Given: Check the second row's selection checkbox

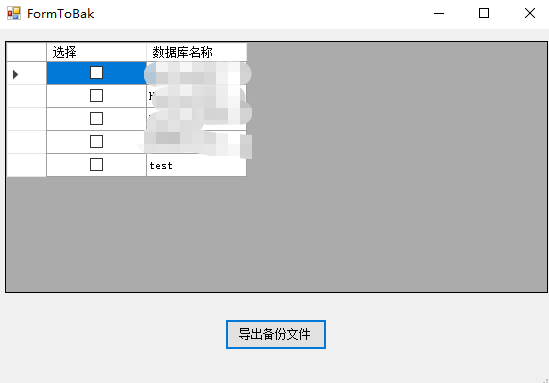Looking at the screenshot, I should [x=96, y=96].
